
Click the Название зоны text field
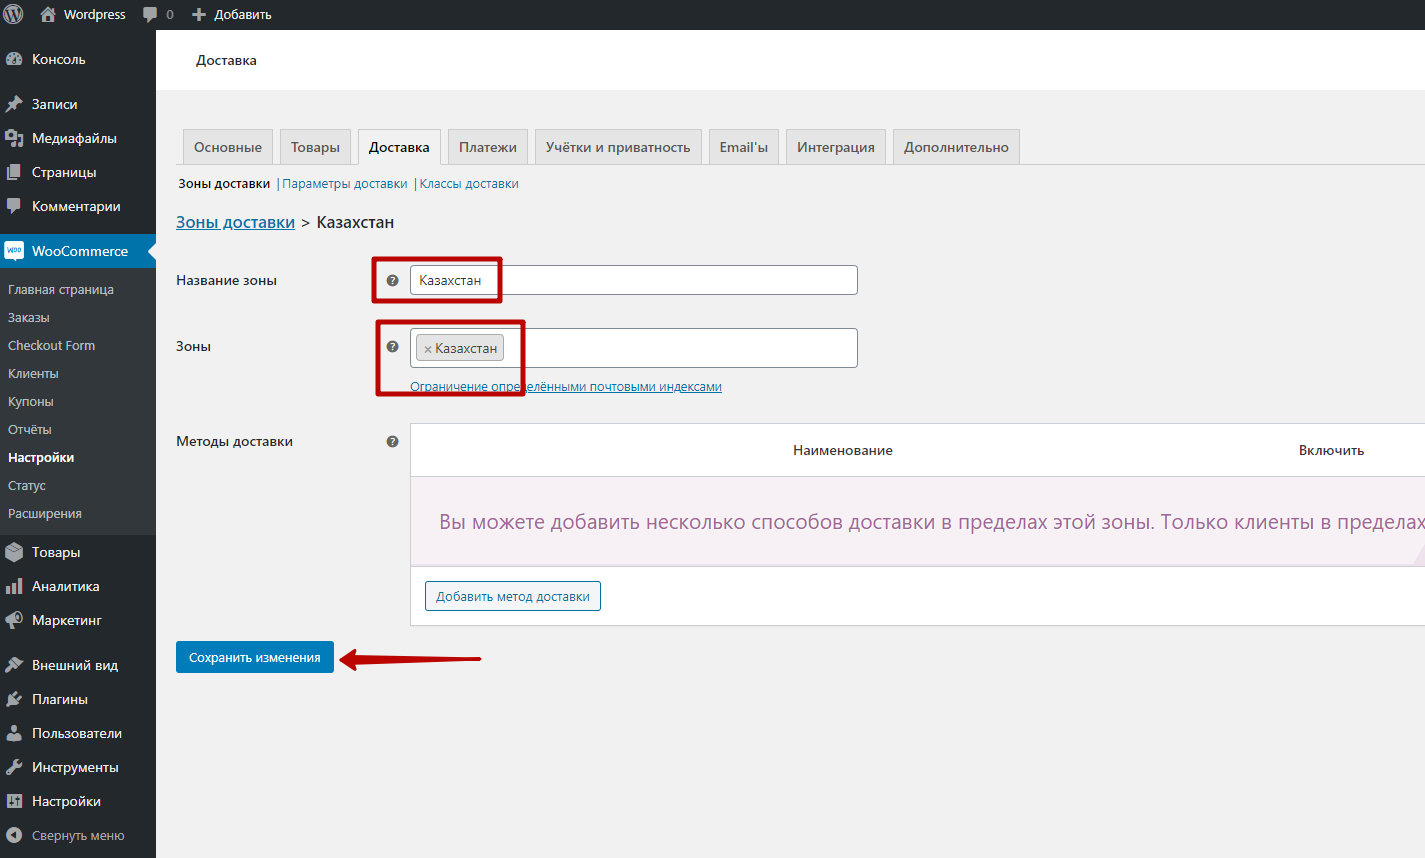tap(634, 280)
